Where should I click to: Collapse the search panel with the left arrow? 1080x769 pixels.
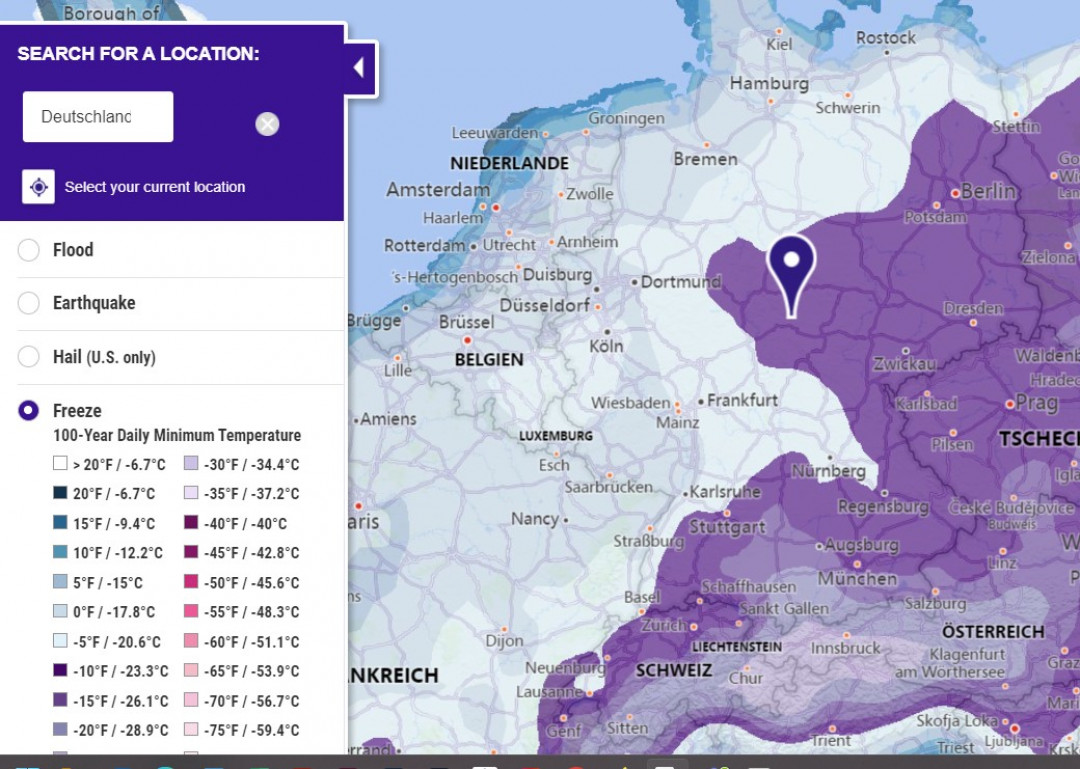tap(359, 68)
